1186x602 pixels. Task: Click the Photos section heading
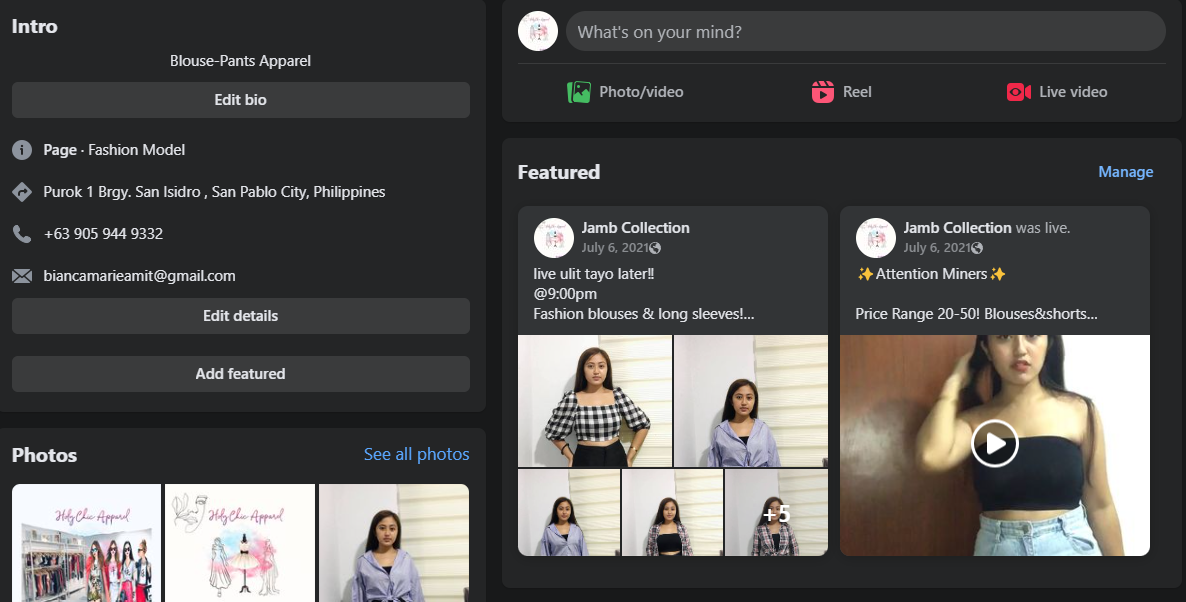click(45, 455)
